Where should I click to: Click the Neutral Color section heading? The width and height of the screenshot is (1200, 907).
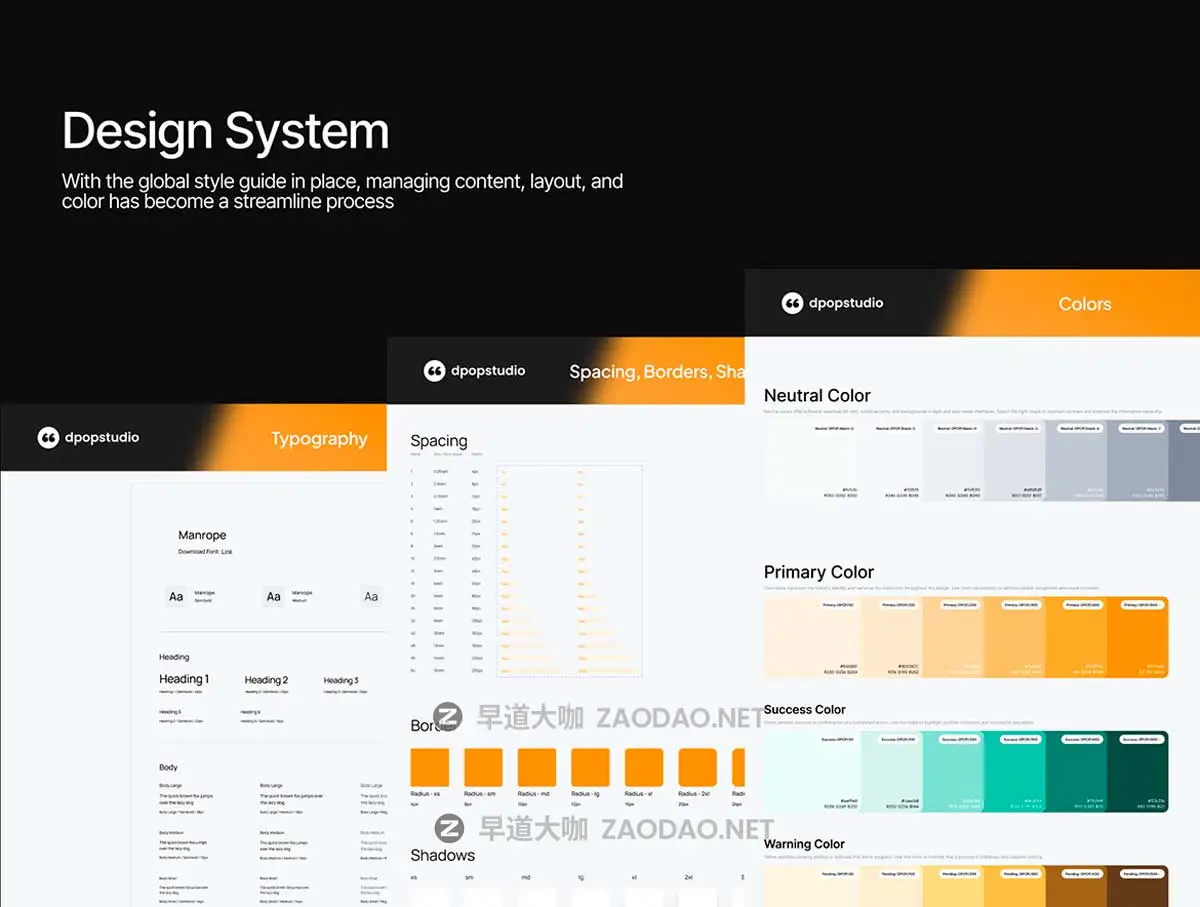817,396
